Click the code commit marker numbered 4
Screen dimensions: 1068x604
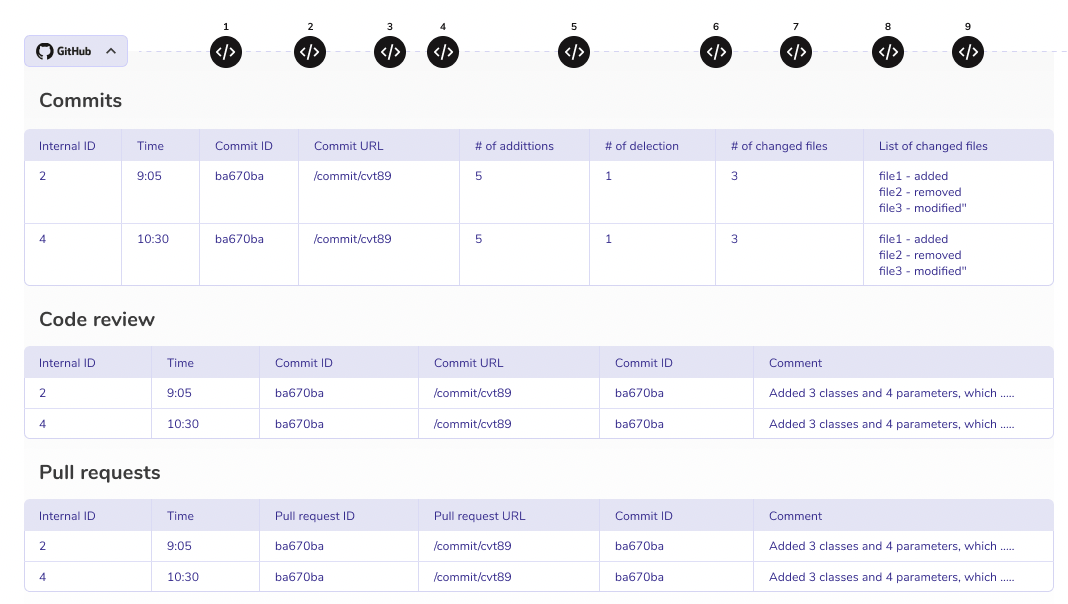pos(443,52)
